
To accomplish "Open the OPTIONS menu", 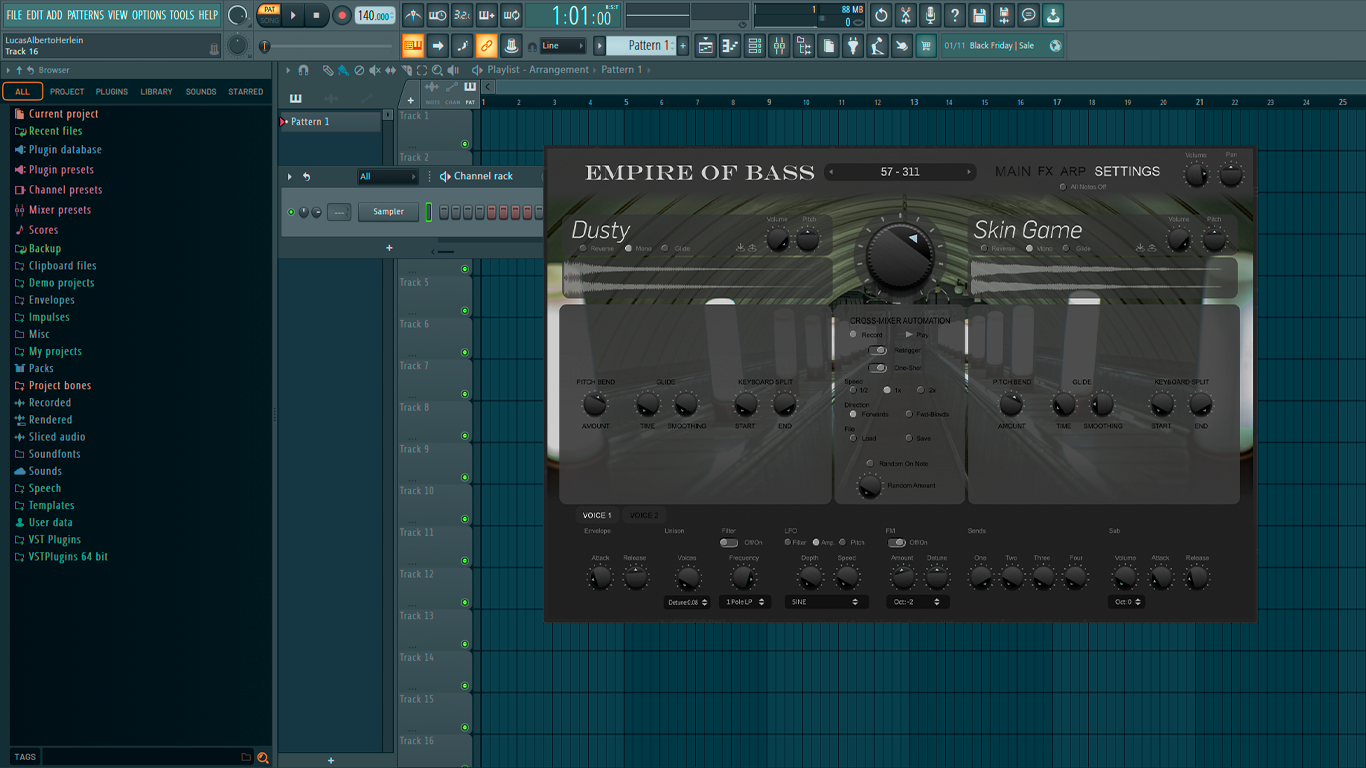I will [x=149, y=15].
